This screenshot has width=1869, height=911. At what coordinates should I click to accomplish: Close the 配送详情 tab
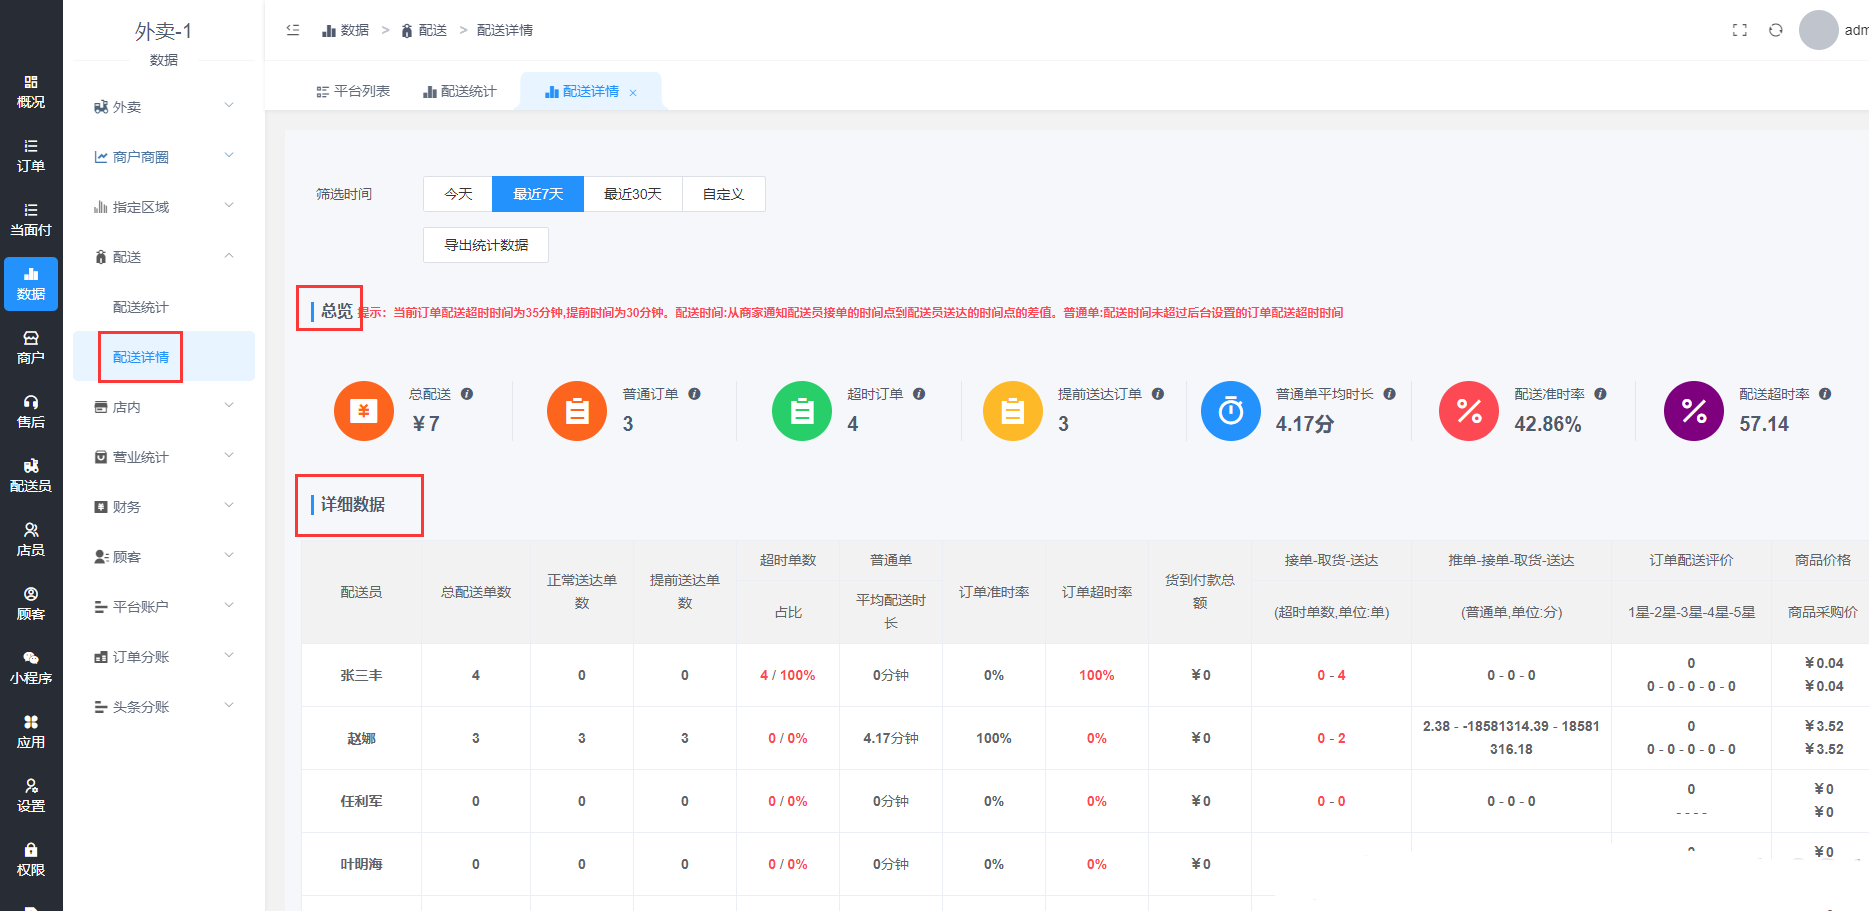[633, 92]
